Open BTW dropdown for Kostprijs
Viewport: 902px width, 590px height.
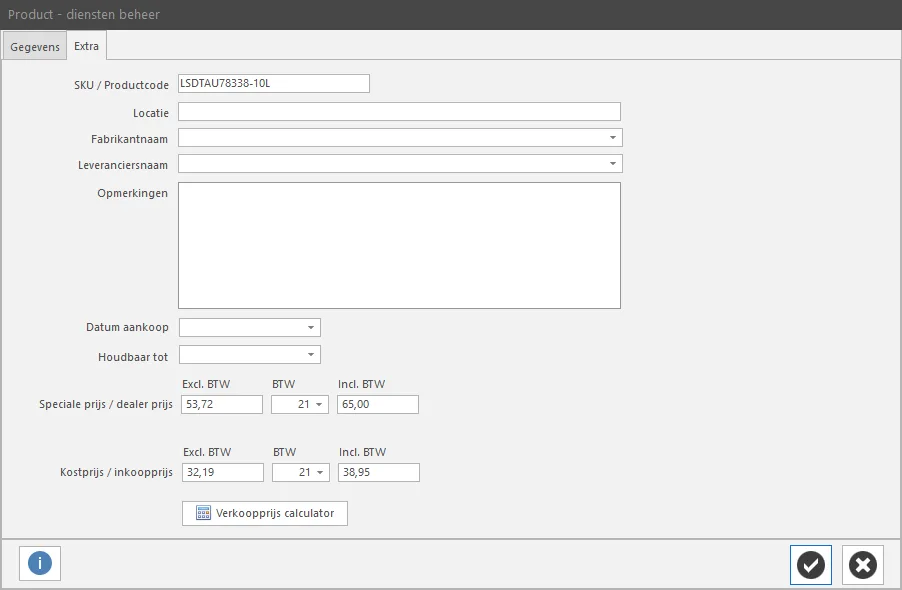pyautogui.click(x=320, y=472)
